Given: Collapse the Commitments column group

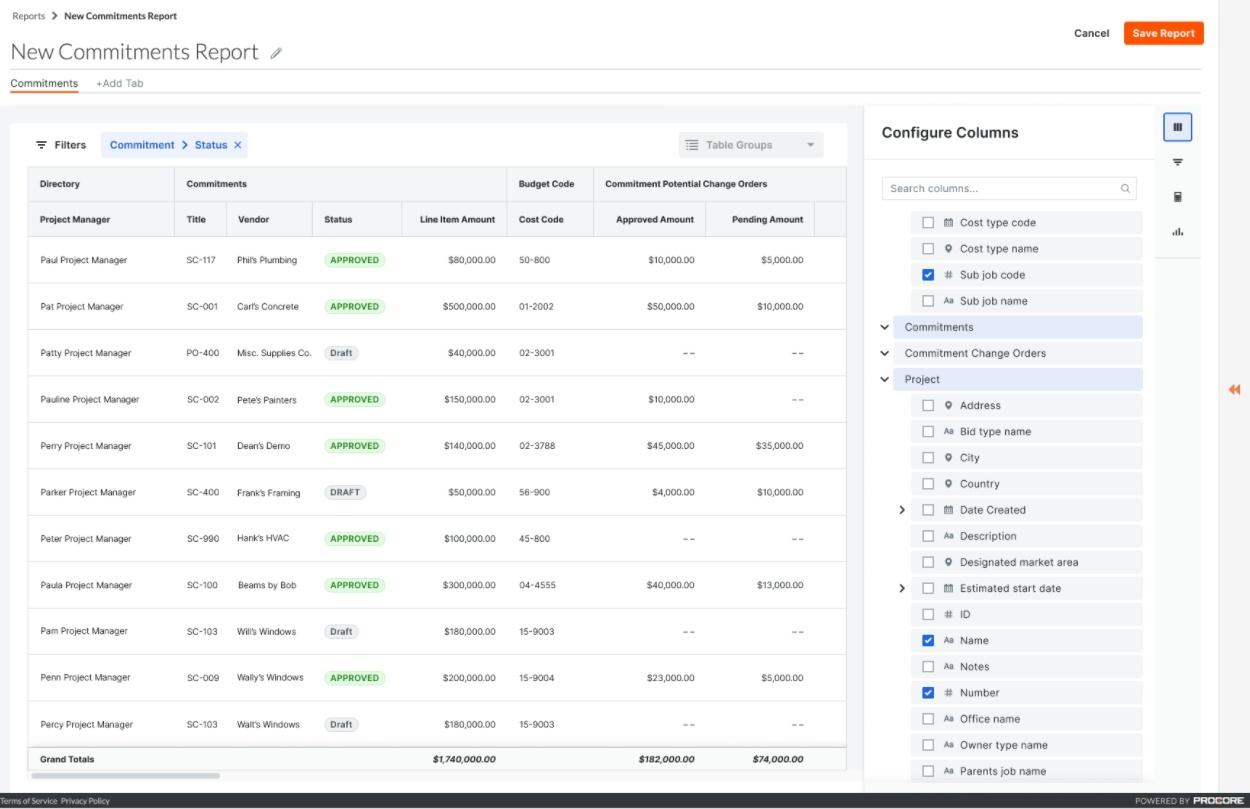Looking at the screenshot, I should [885, 327].
